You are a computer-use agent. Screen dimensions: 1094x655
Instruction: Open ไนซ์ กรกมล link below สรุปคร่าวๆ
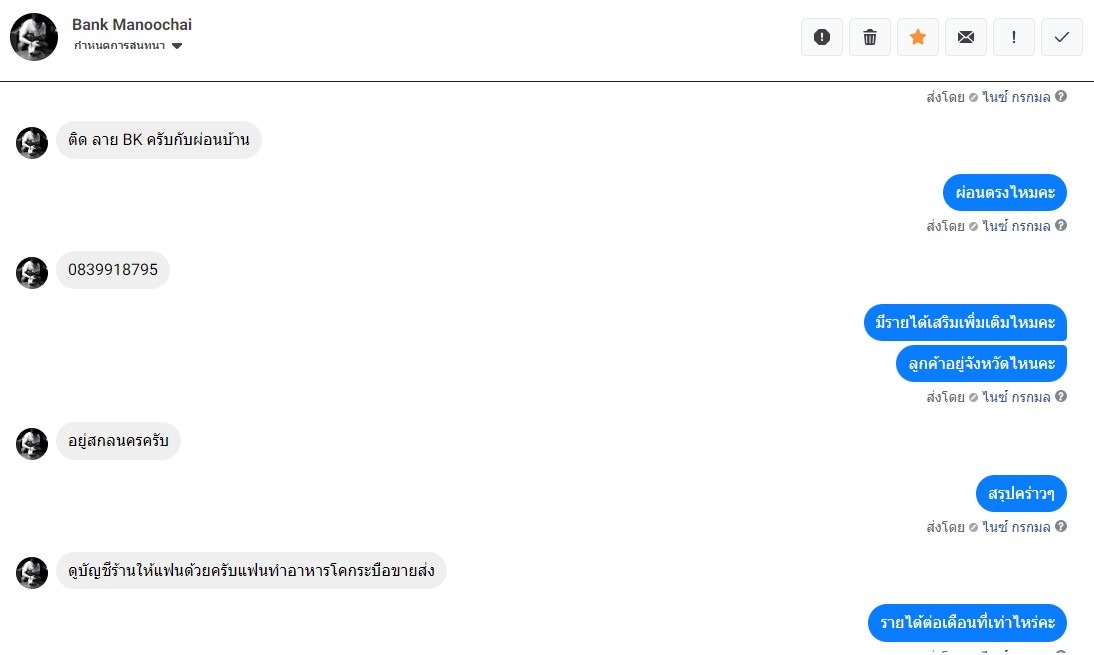(x=1016, y=527)
